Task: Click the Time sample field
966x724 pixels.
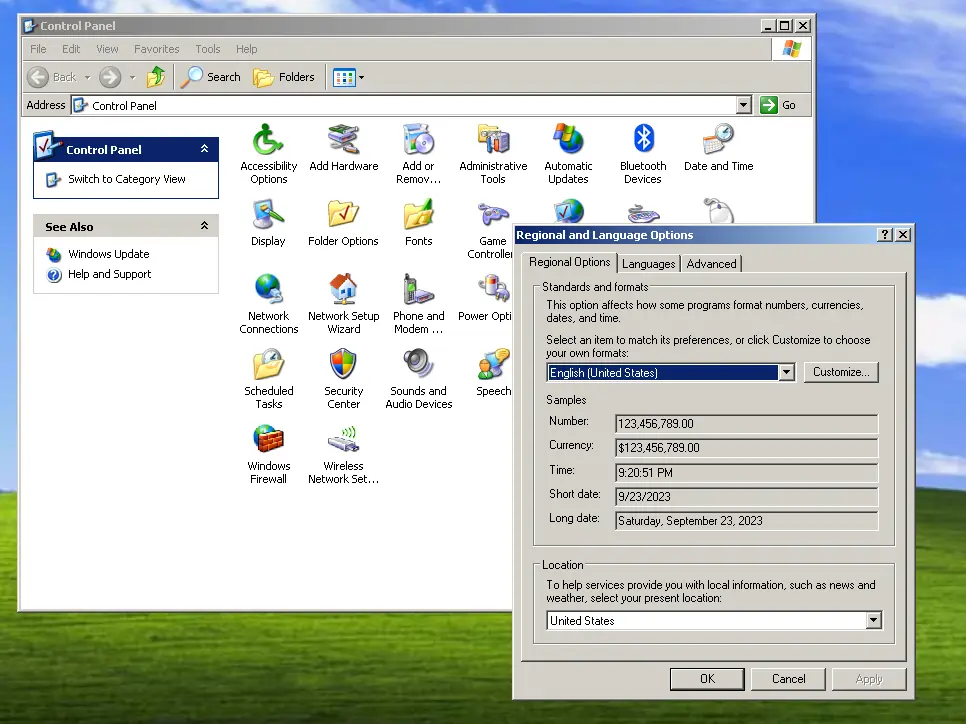Action: click(x=747, y=473)
